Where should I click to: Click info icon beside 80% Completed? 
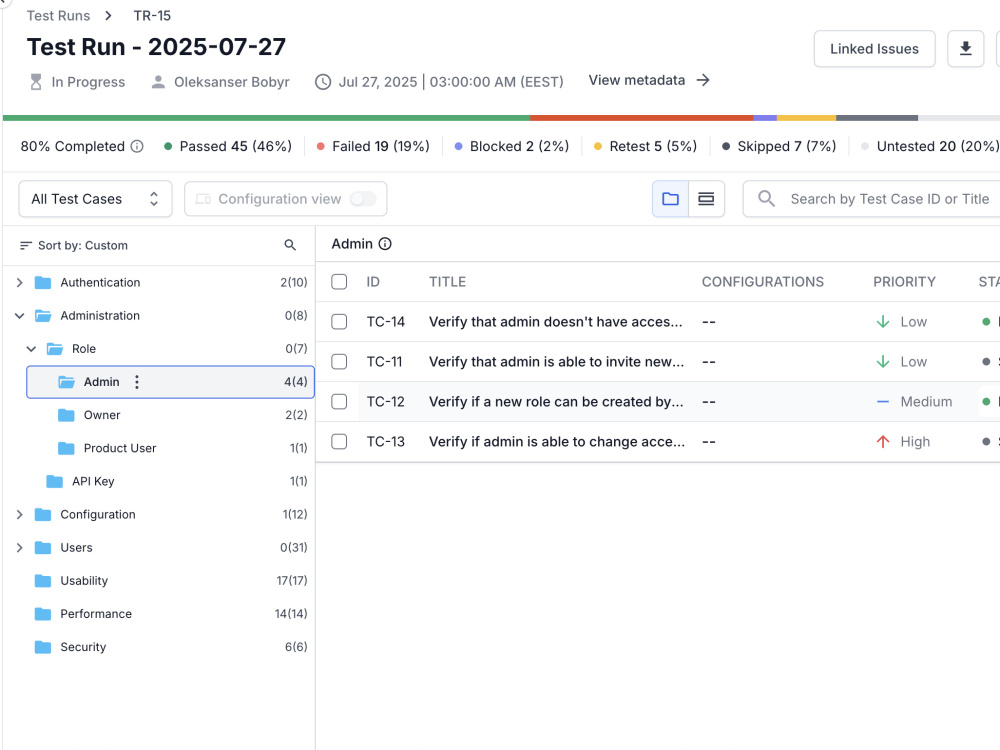coord(137,146)
